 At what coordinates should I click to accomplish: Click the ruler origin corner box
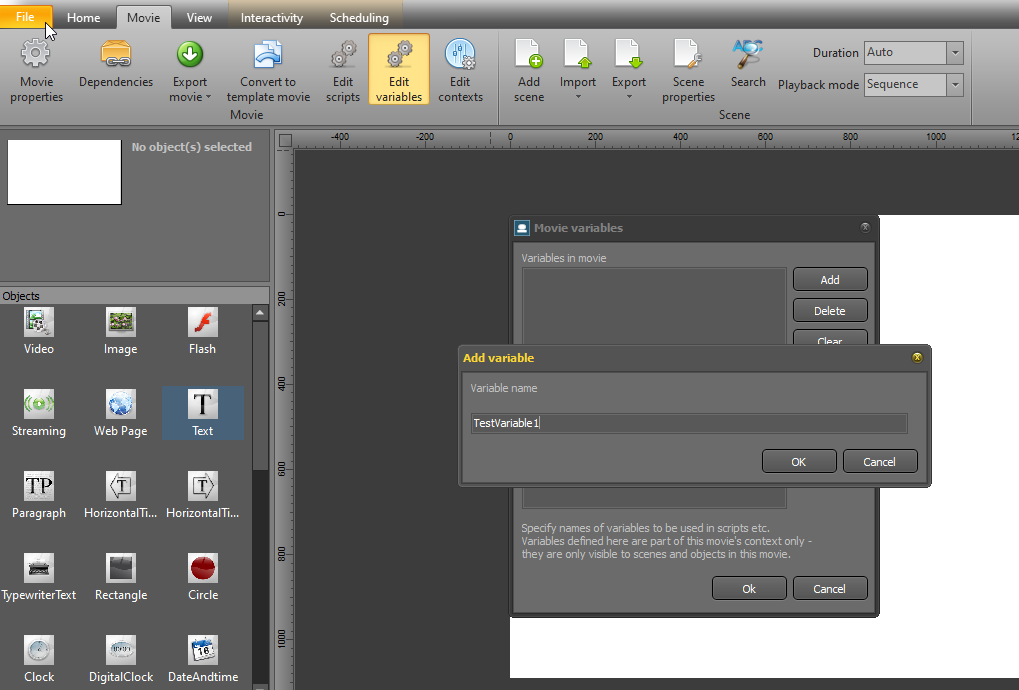[285, 140]
